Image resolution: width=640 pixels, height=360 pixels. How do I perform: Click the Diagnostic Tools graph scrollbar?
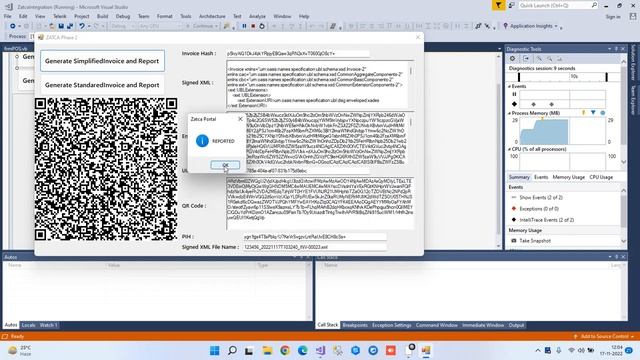[x=623, y=111]
